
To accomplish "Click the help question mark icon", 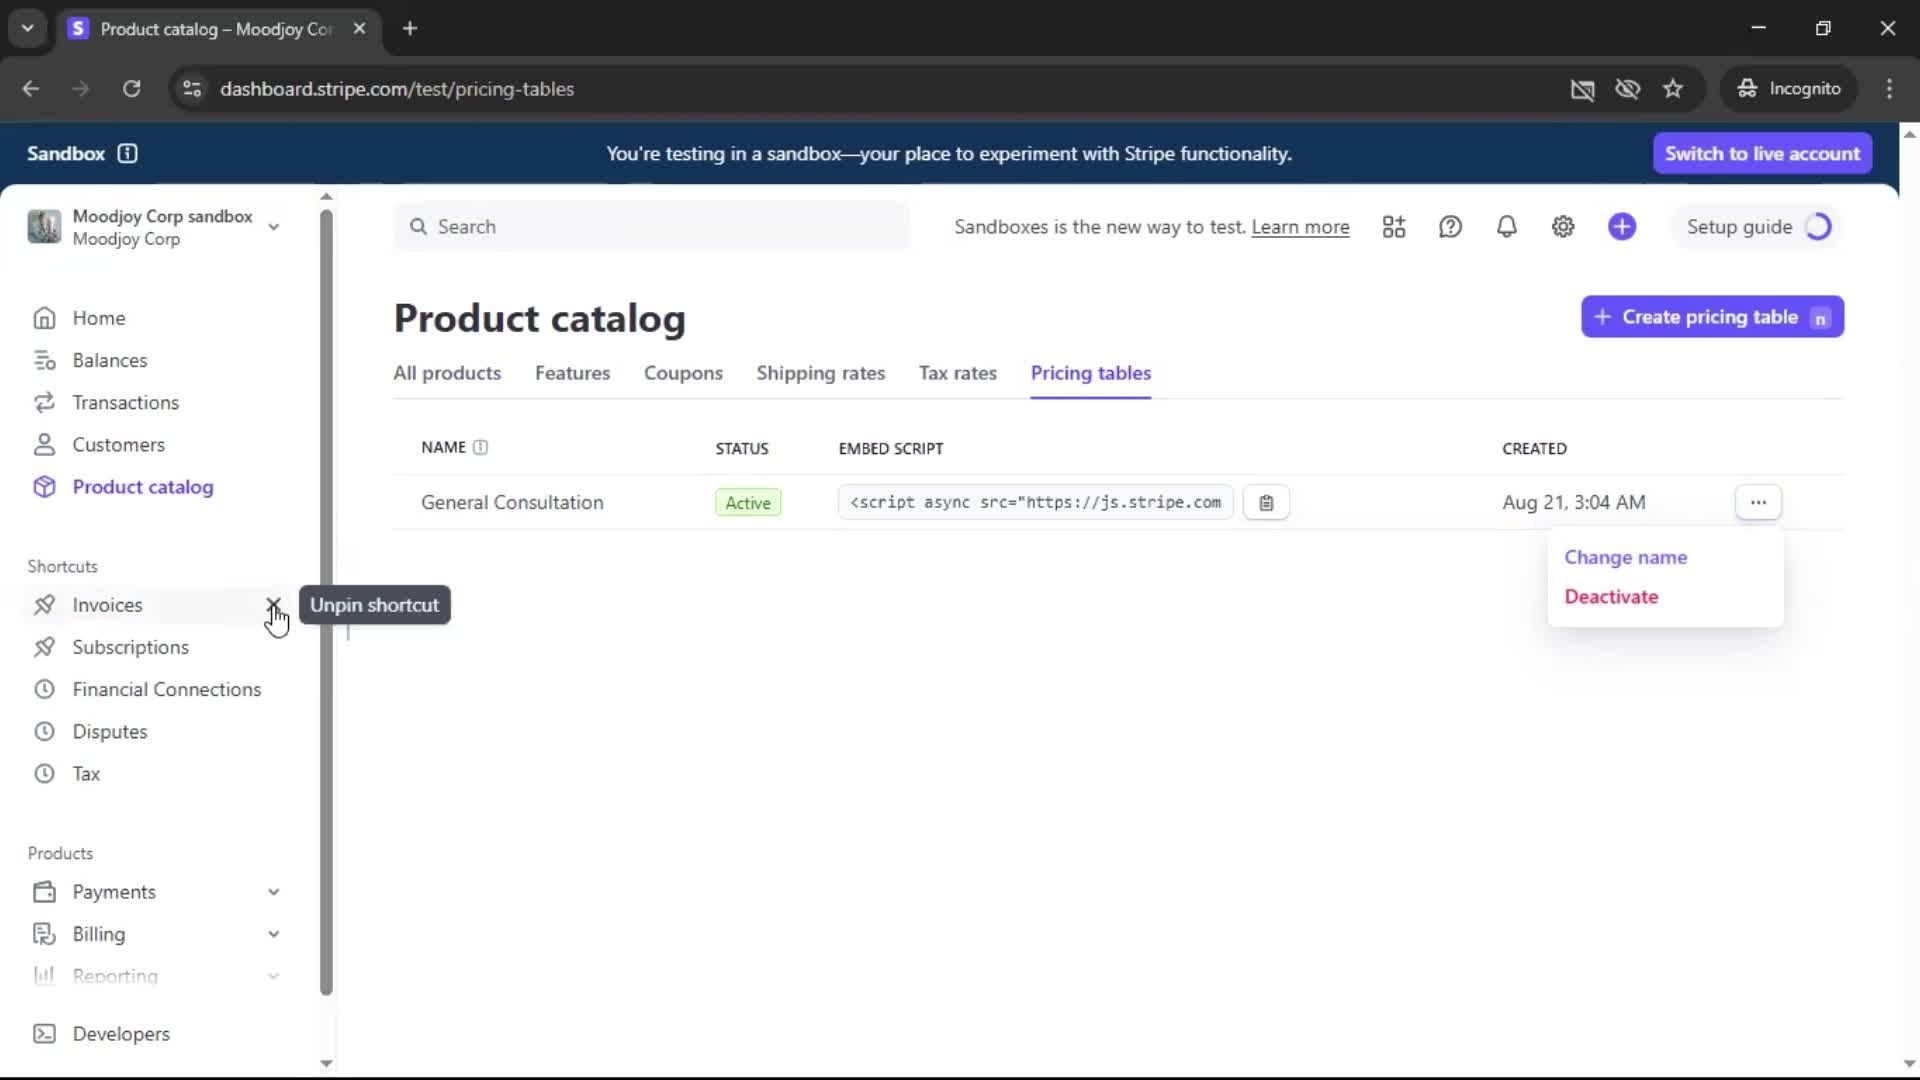I will (1450, 227).
